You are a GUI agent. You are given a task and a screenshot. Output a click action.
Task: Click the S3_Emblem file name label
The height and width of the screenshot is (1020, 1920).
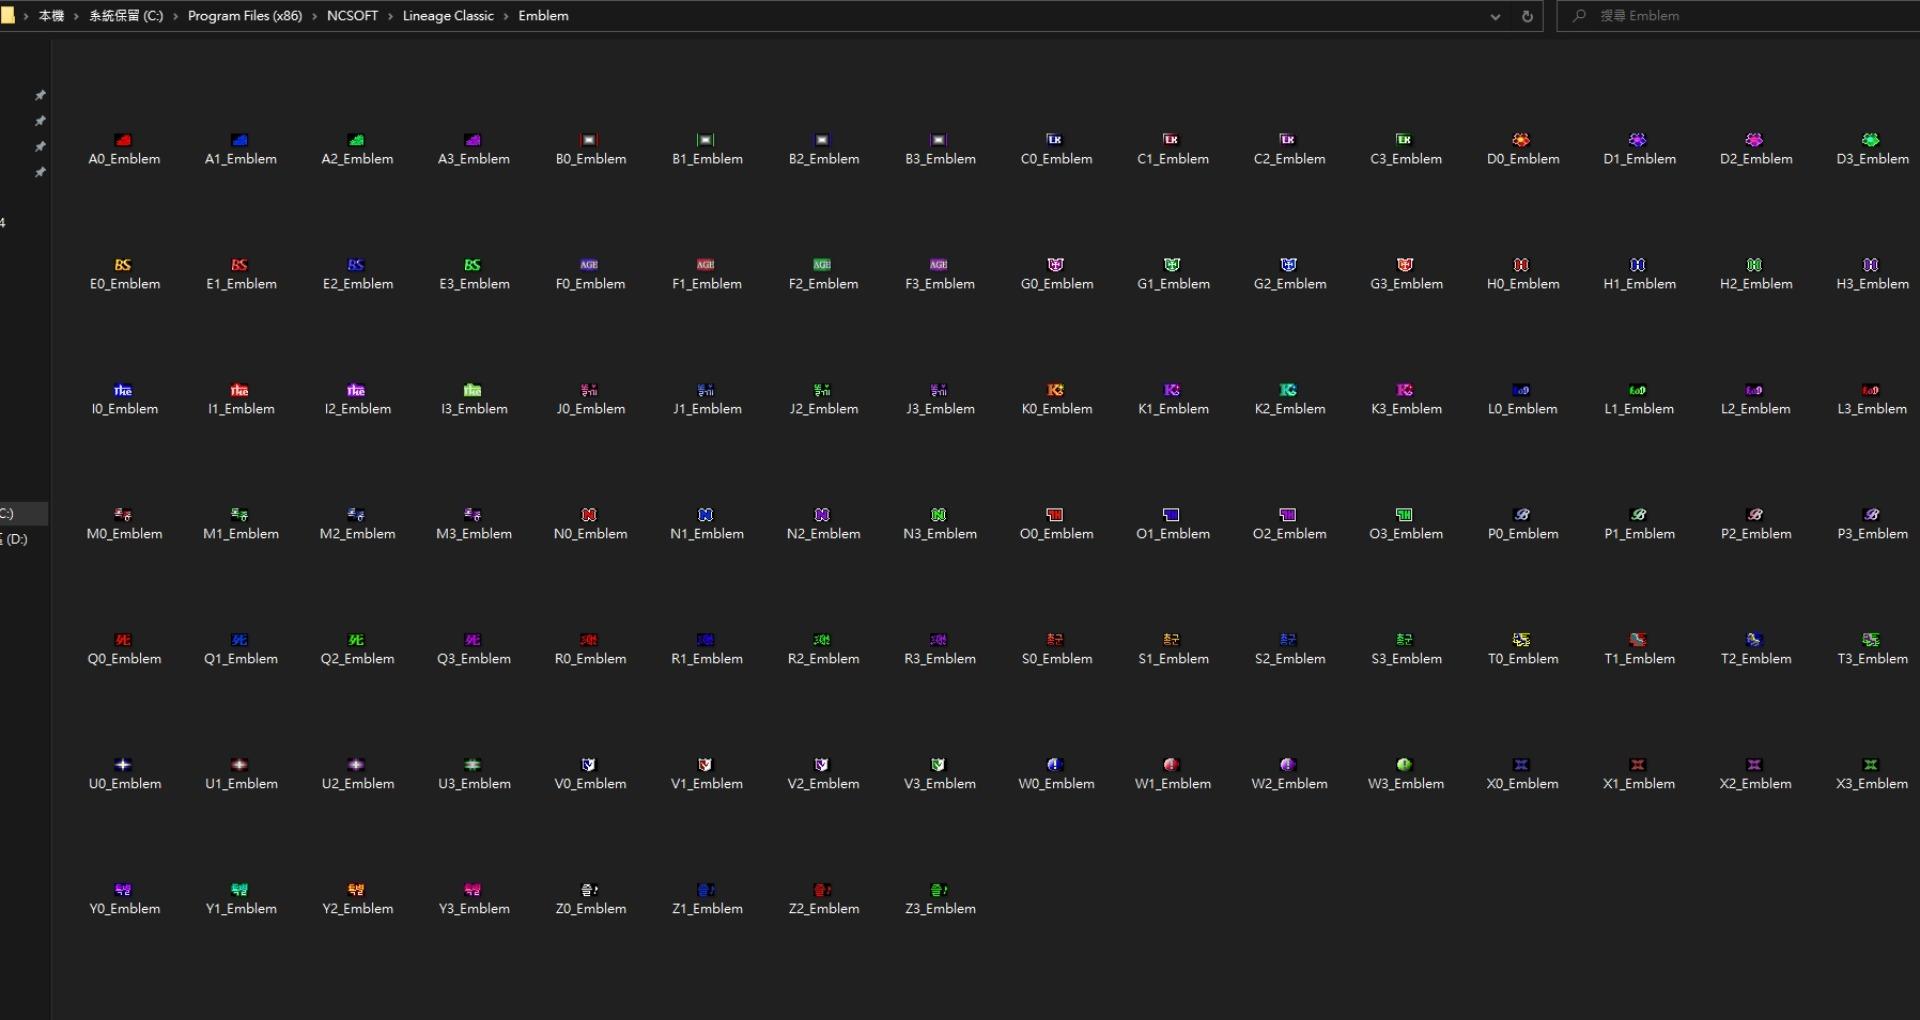click(x=1406, y=659)
